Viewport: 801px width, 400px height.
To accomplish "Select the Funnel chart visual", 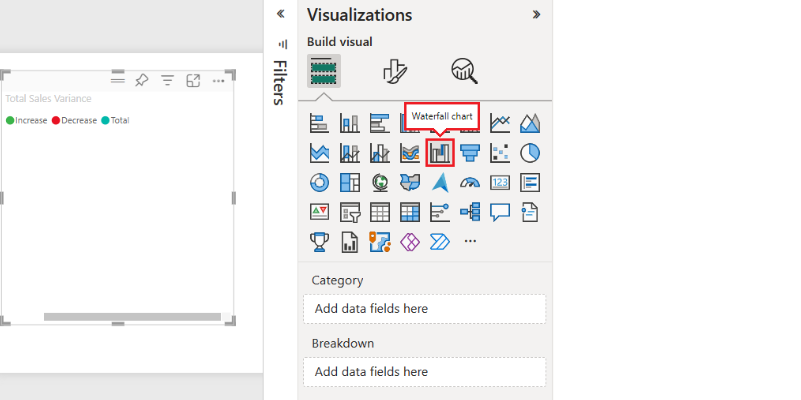I will pyautogui.click(x=470, y=153).
